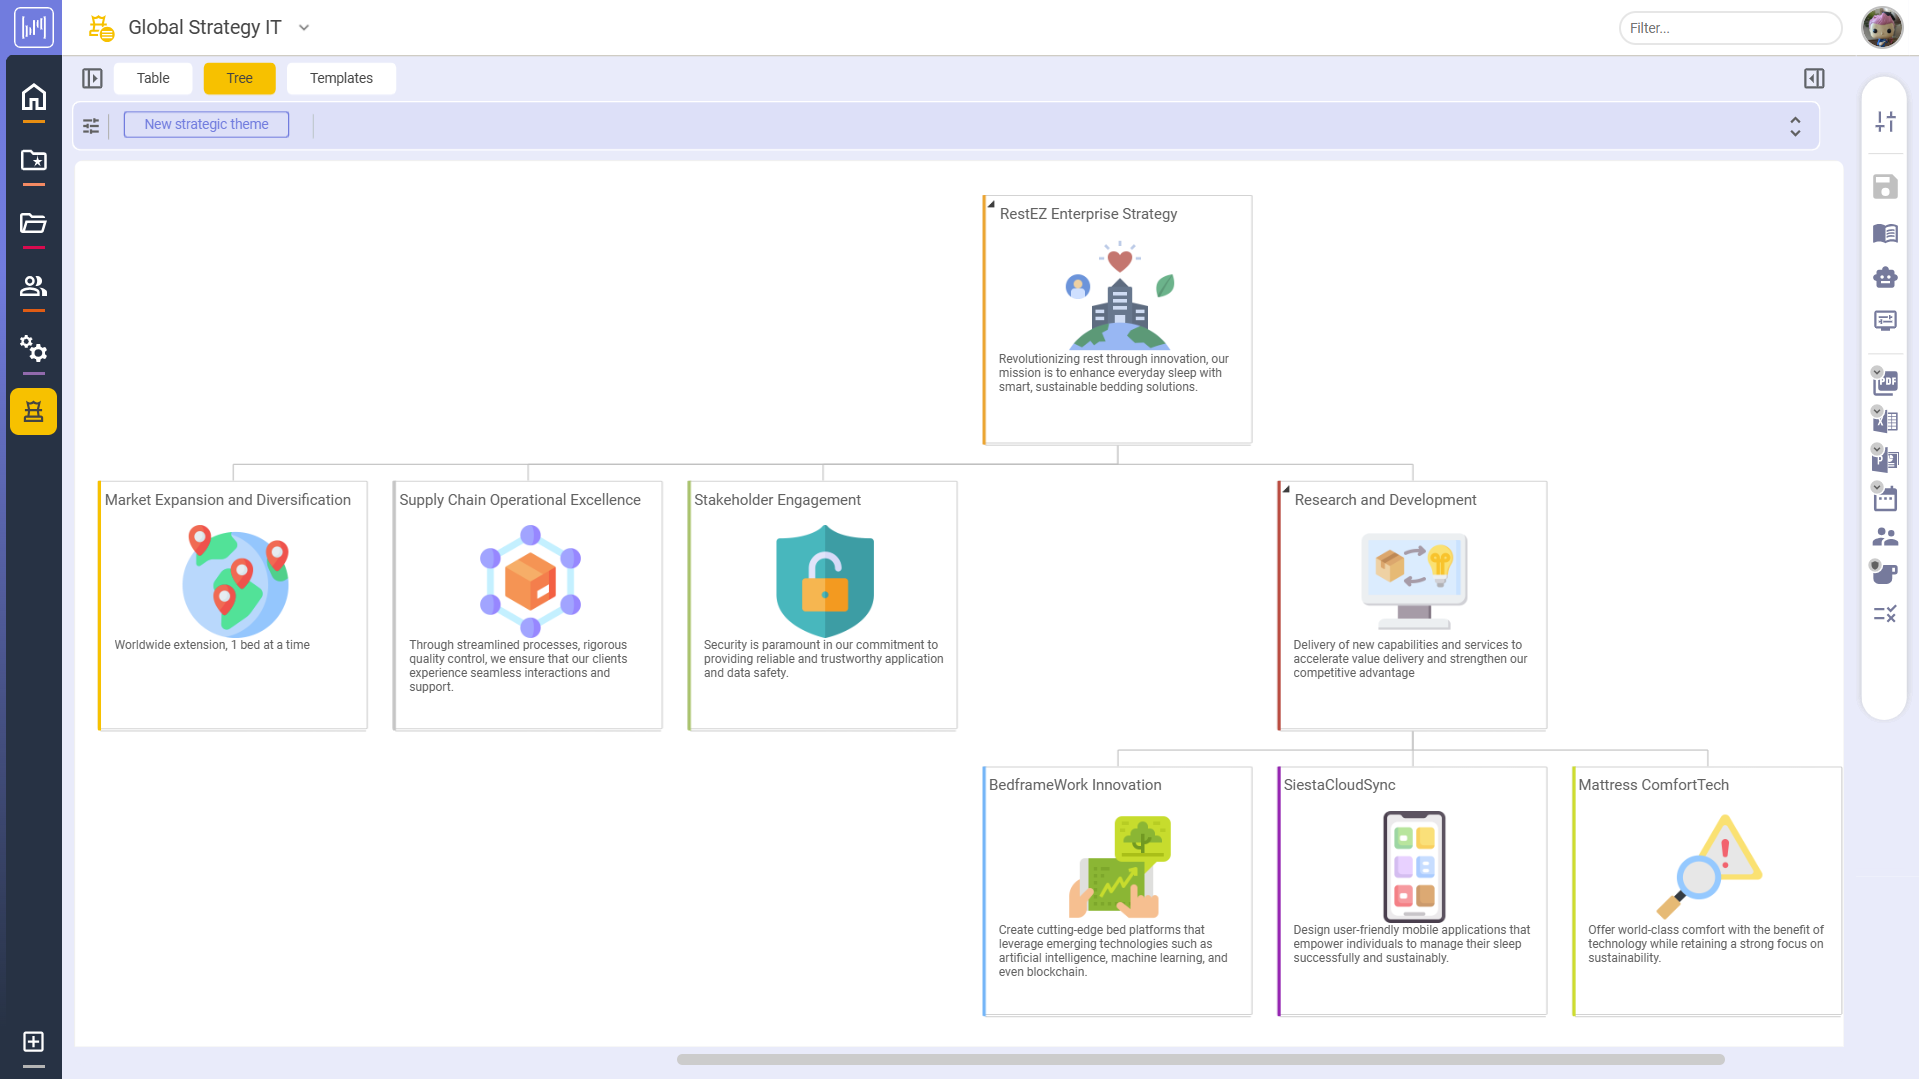Switch to the Table tab

point(153,78)
